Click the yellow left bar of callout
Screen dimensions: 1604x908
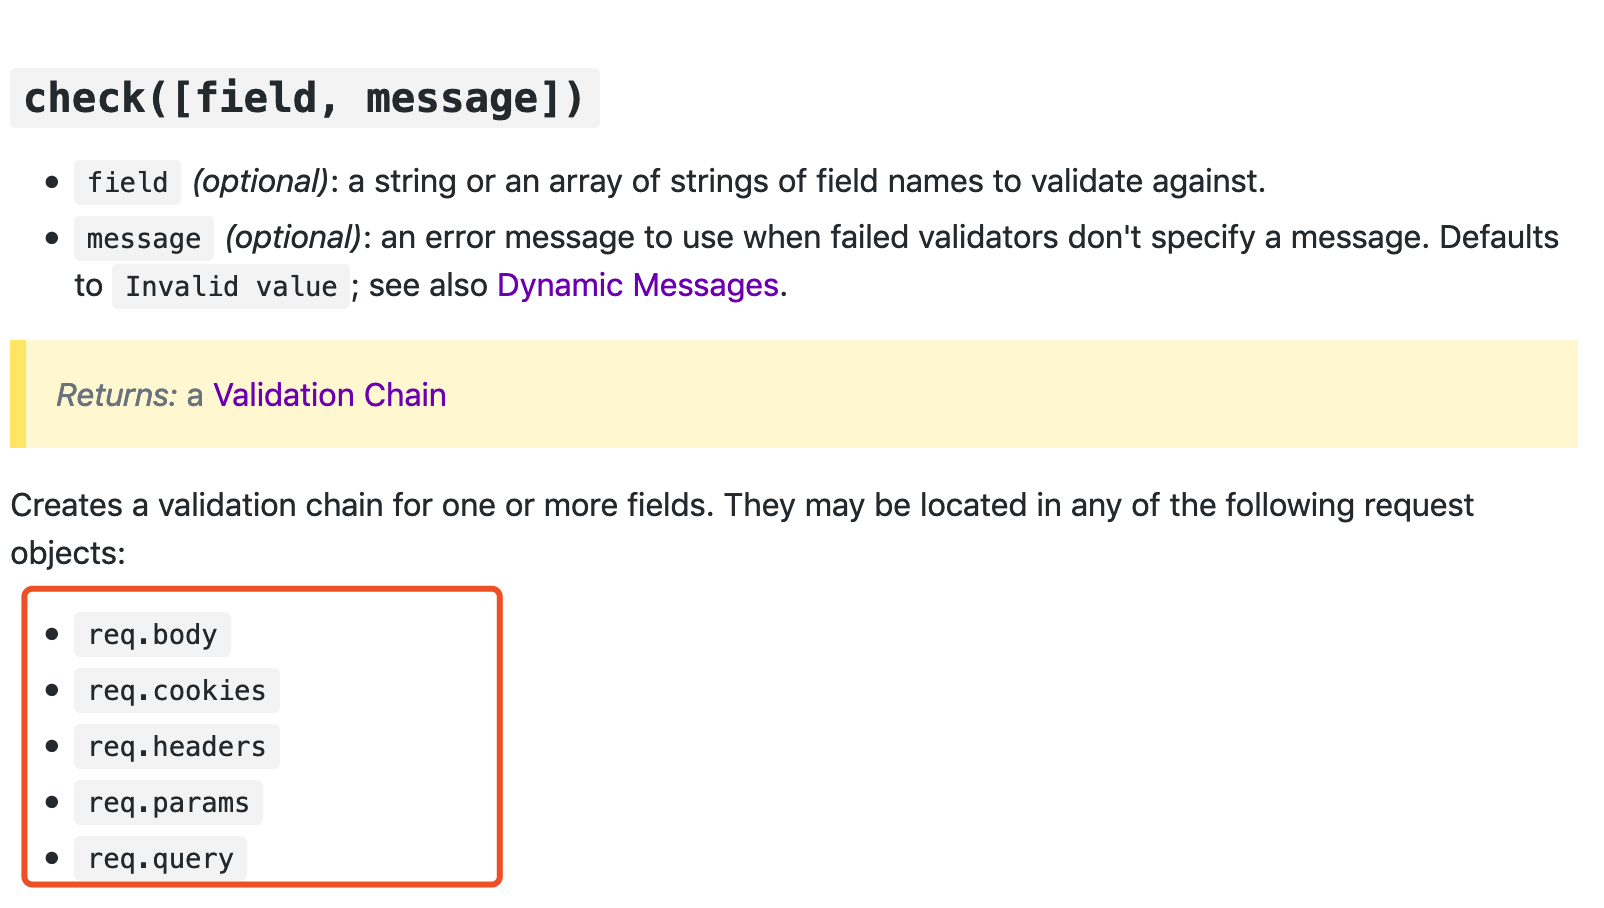[x=18, y=394]
